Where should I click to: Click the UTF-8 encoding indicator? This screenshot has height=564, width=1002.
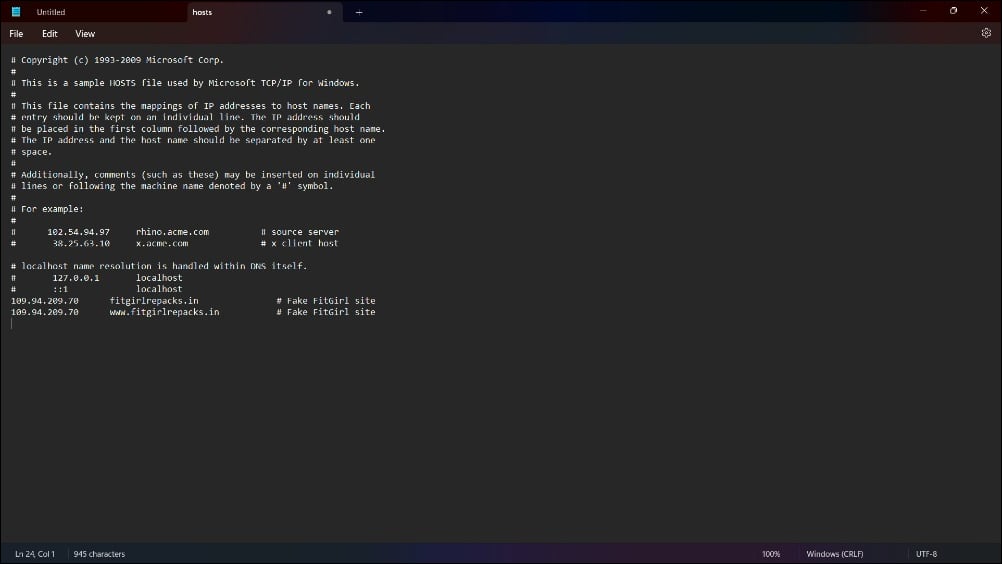pyautogui.click(x=927, y=554)
